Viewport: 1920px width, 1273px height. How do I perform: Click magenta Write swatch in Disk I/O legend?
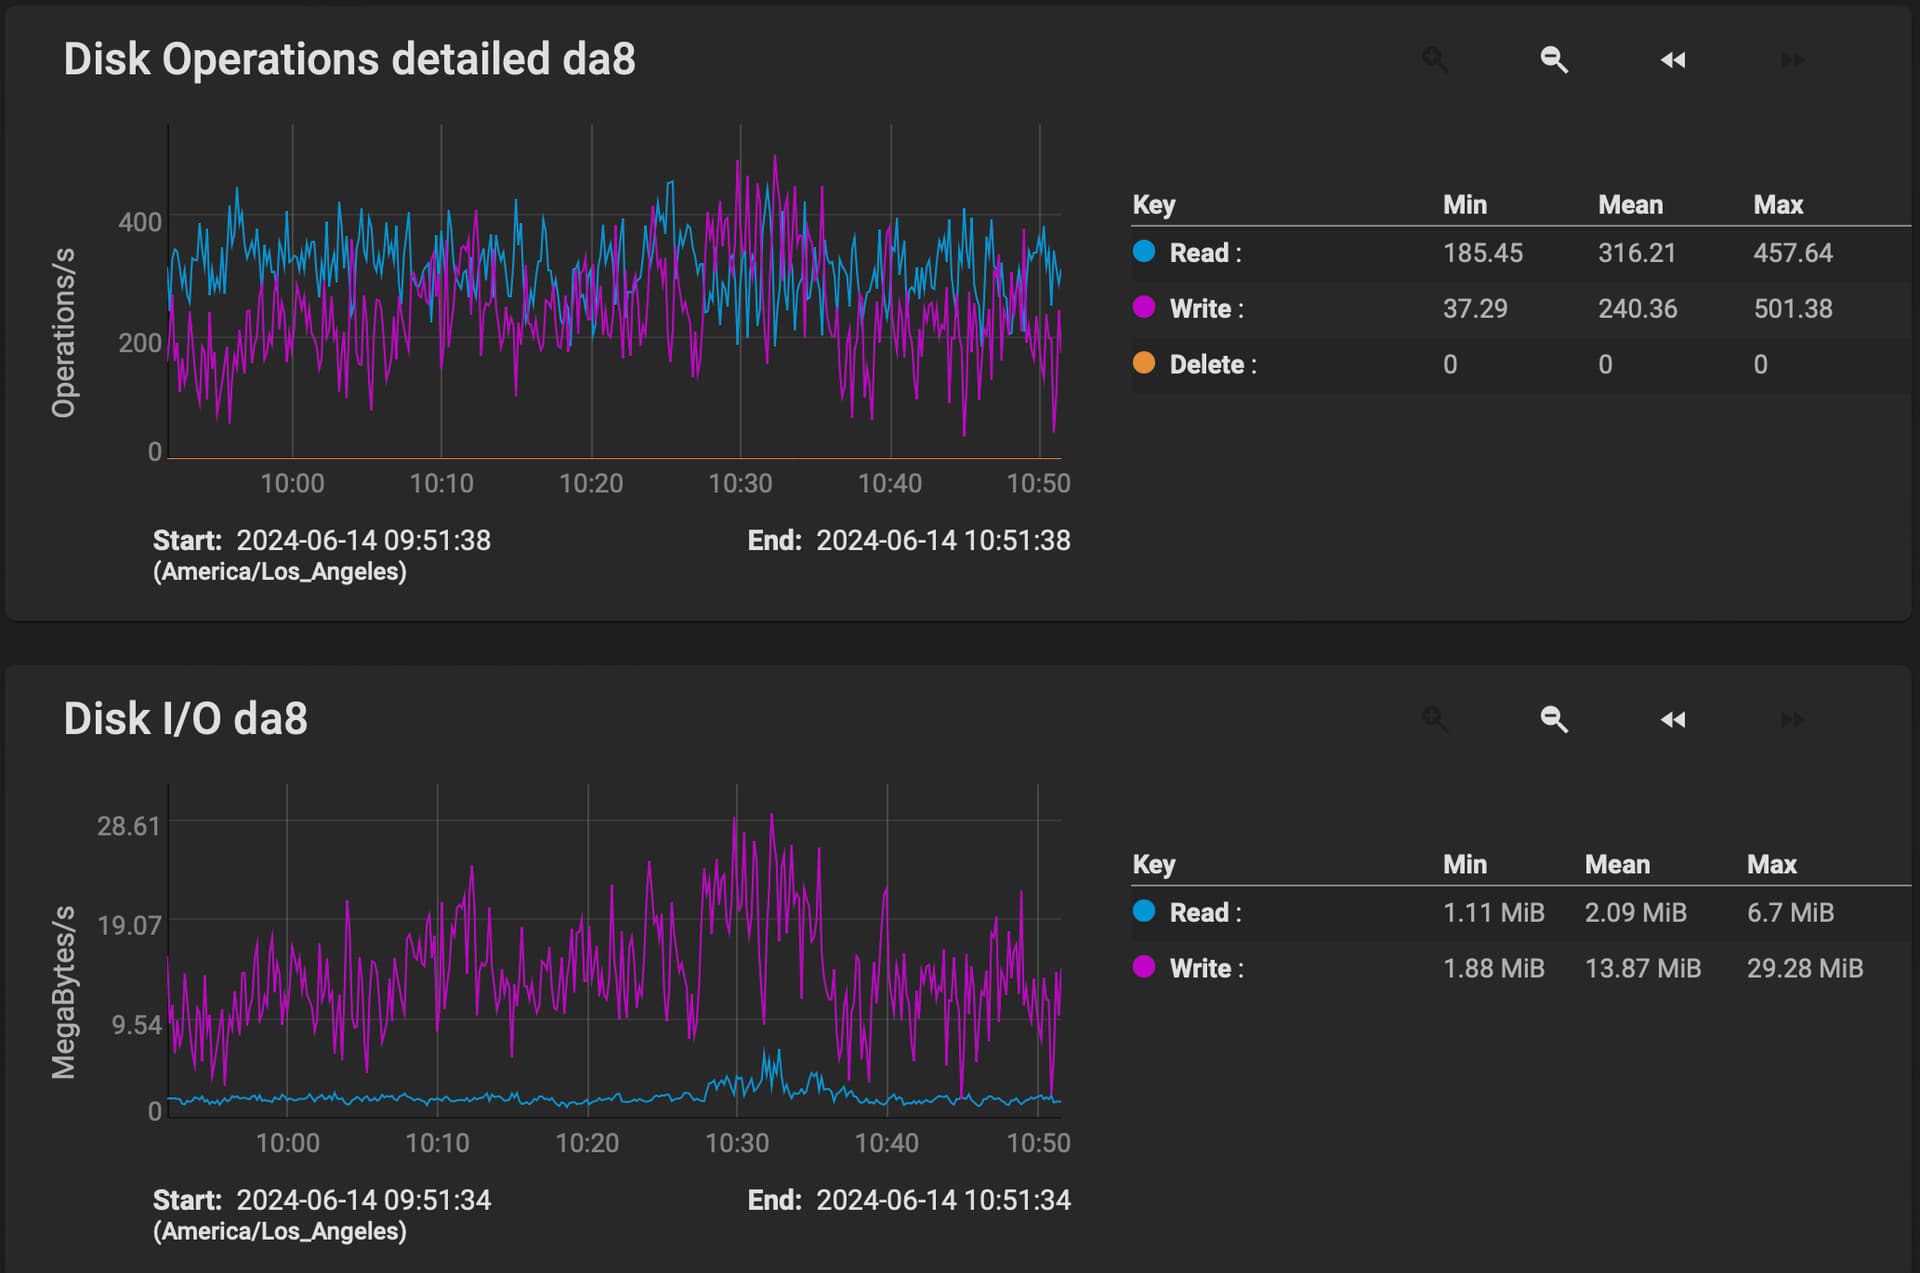1144,967
